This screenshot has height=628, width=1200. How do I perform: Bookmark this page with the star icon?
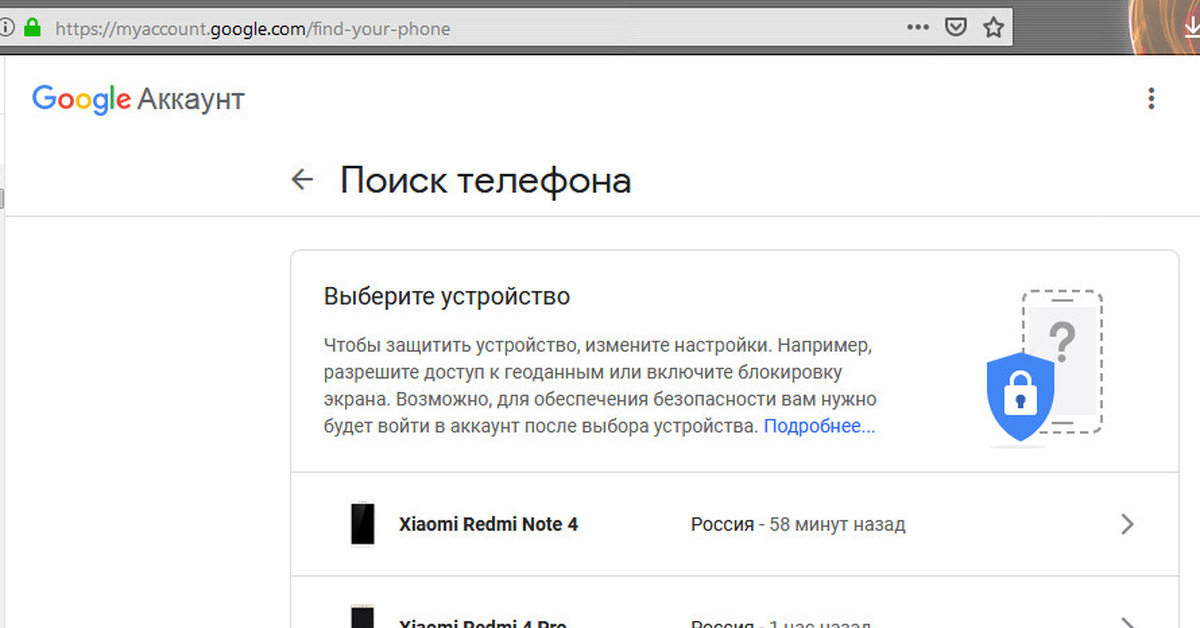[x=993, y=28]
